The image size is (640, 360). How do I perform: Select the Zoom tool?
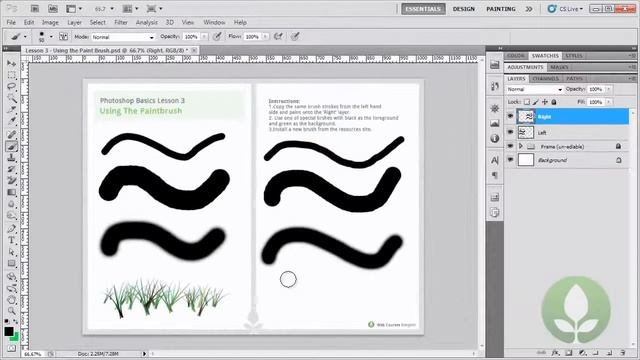[11, 311]
